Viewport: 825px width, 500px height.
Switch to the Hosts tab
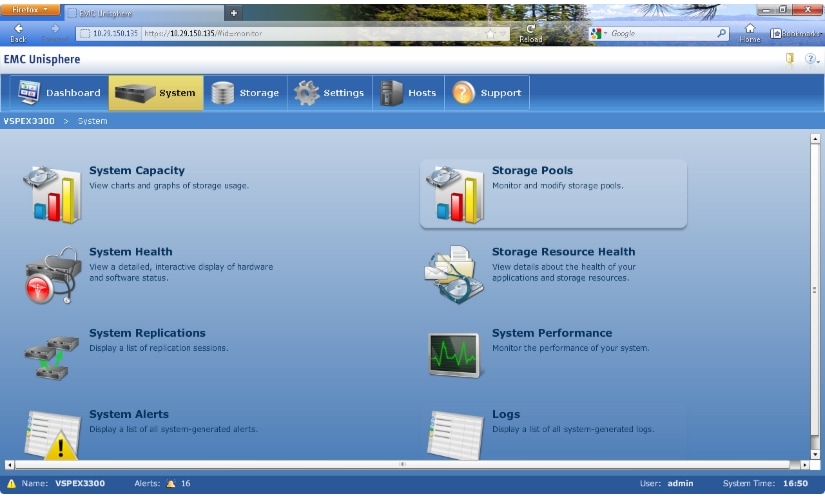408,93
